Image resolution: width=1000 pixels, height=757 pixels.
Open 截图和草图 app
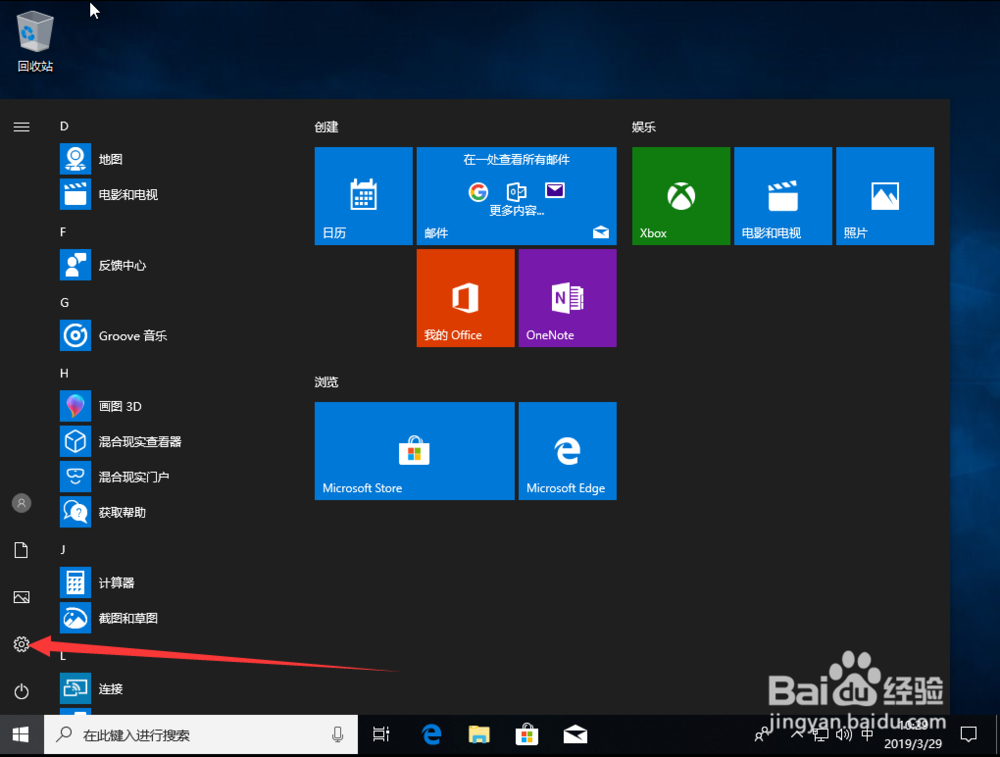tap(172, 618)
